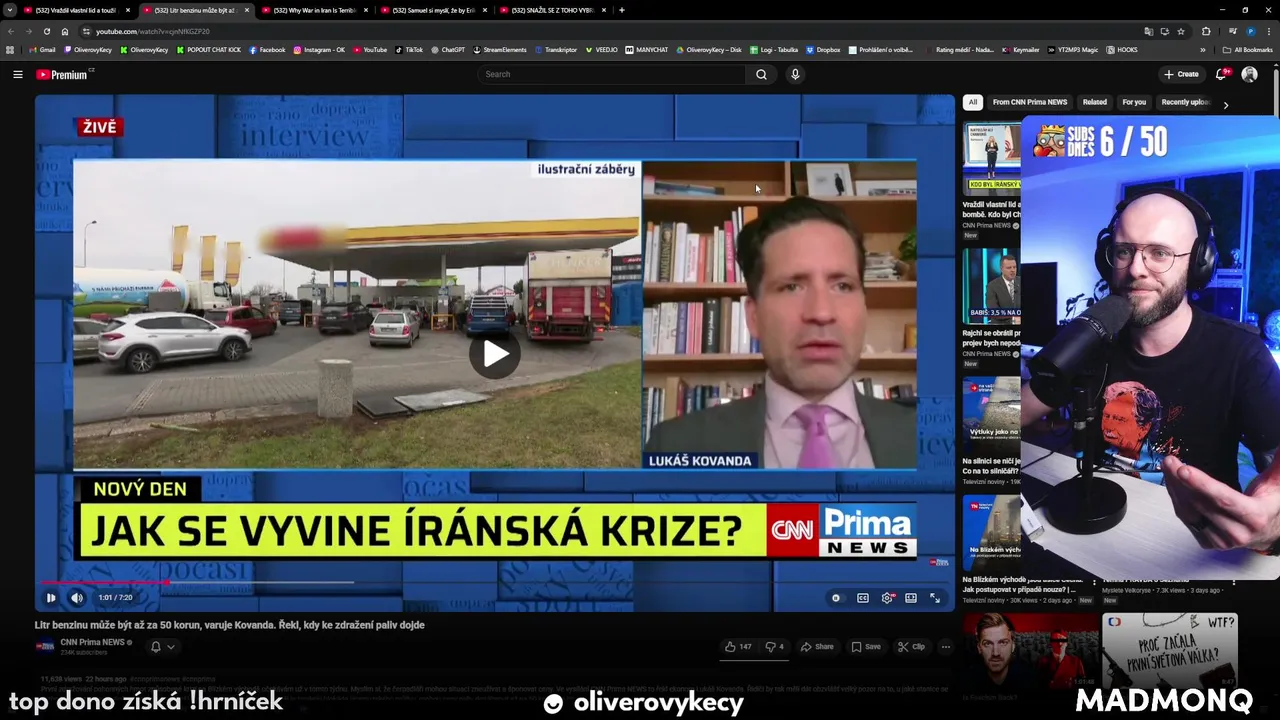Open the browser Extensions puzzle icon
The image size is (1280, 720).
pos(1206,31)
